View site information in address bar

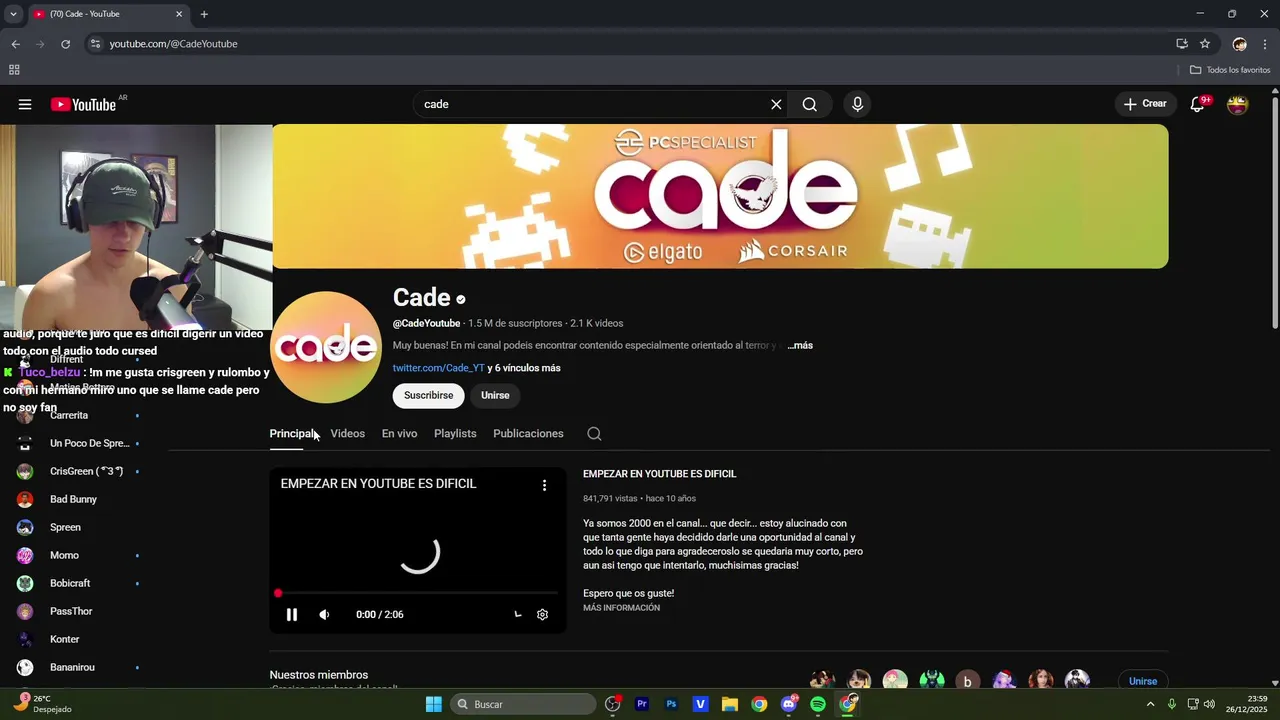[x=95, y=44]
